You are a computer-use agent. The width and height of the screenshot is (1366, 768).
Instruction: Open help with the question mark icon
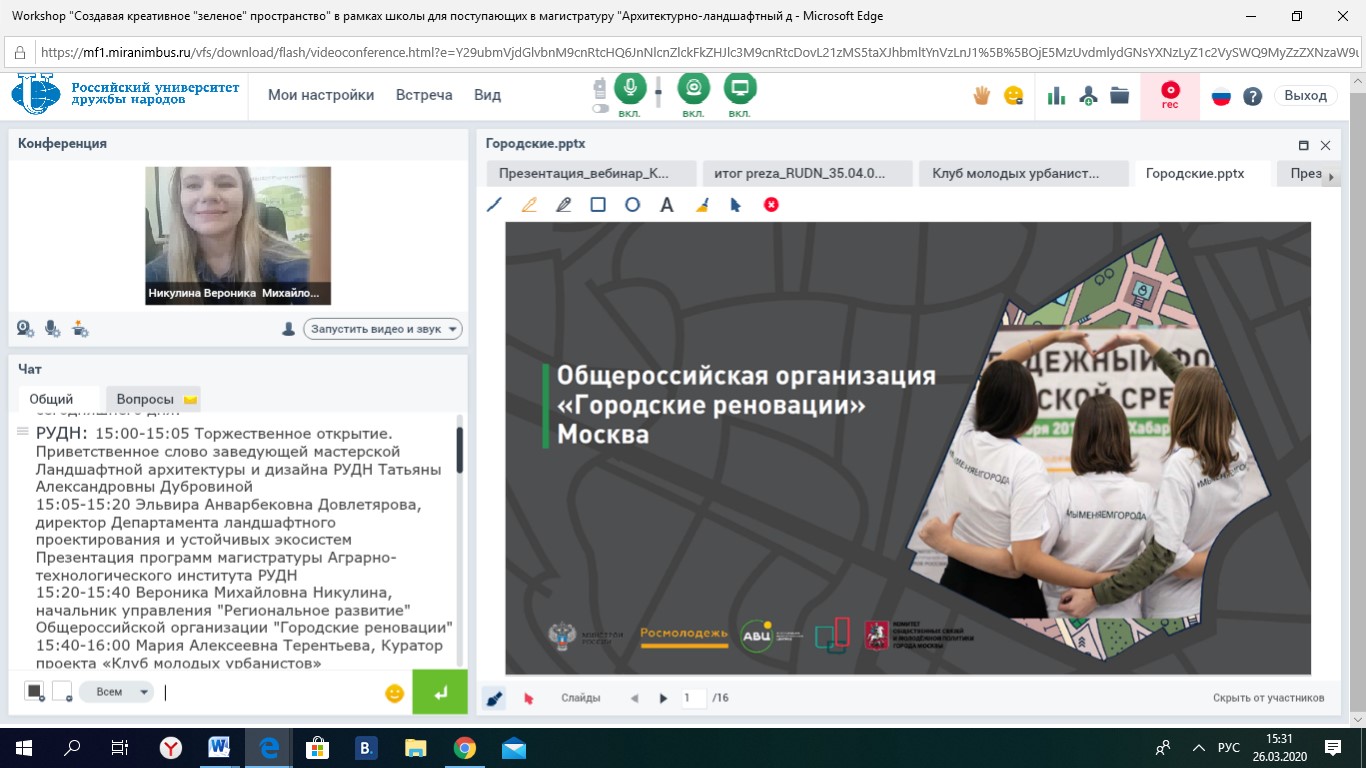1252,97
